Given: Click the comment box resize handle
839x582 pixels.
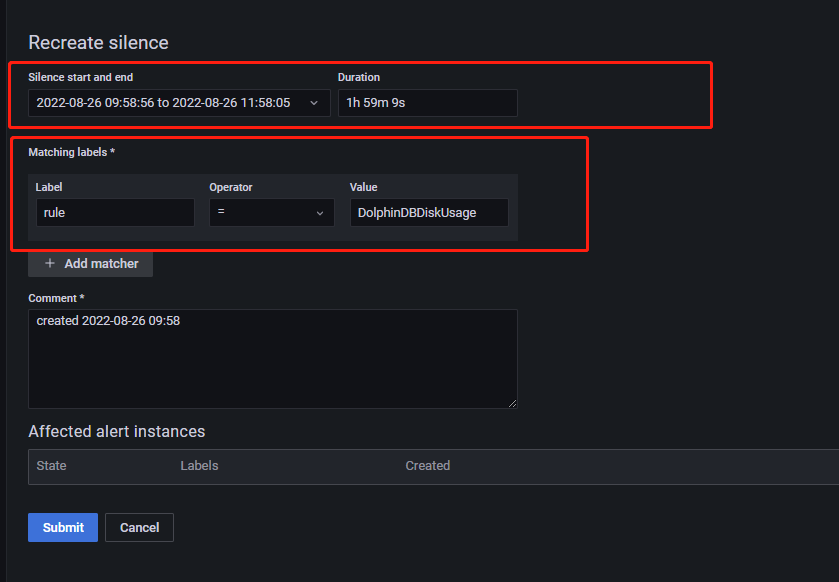Looking at the screenshot, I should [512, 403].
